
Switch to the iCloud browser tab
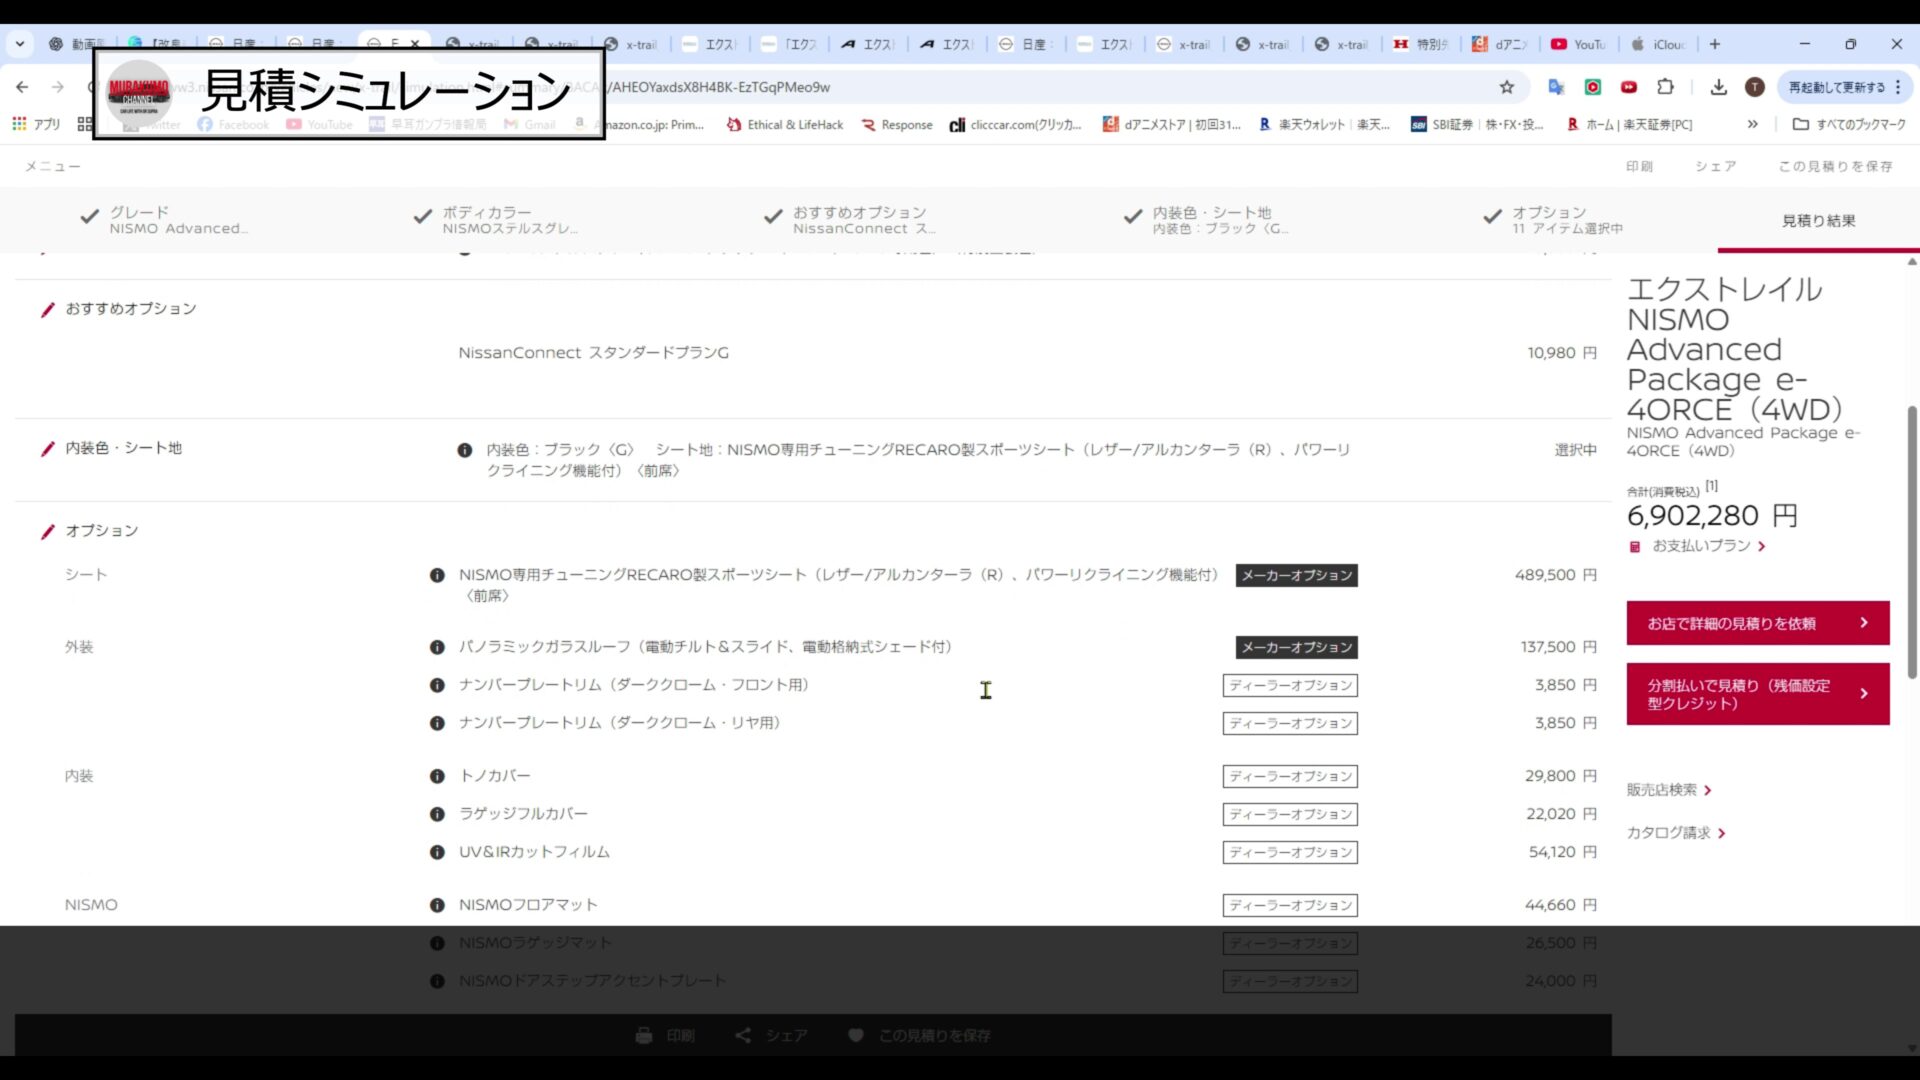(x=1658, y=44)
